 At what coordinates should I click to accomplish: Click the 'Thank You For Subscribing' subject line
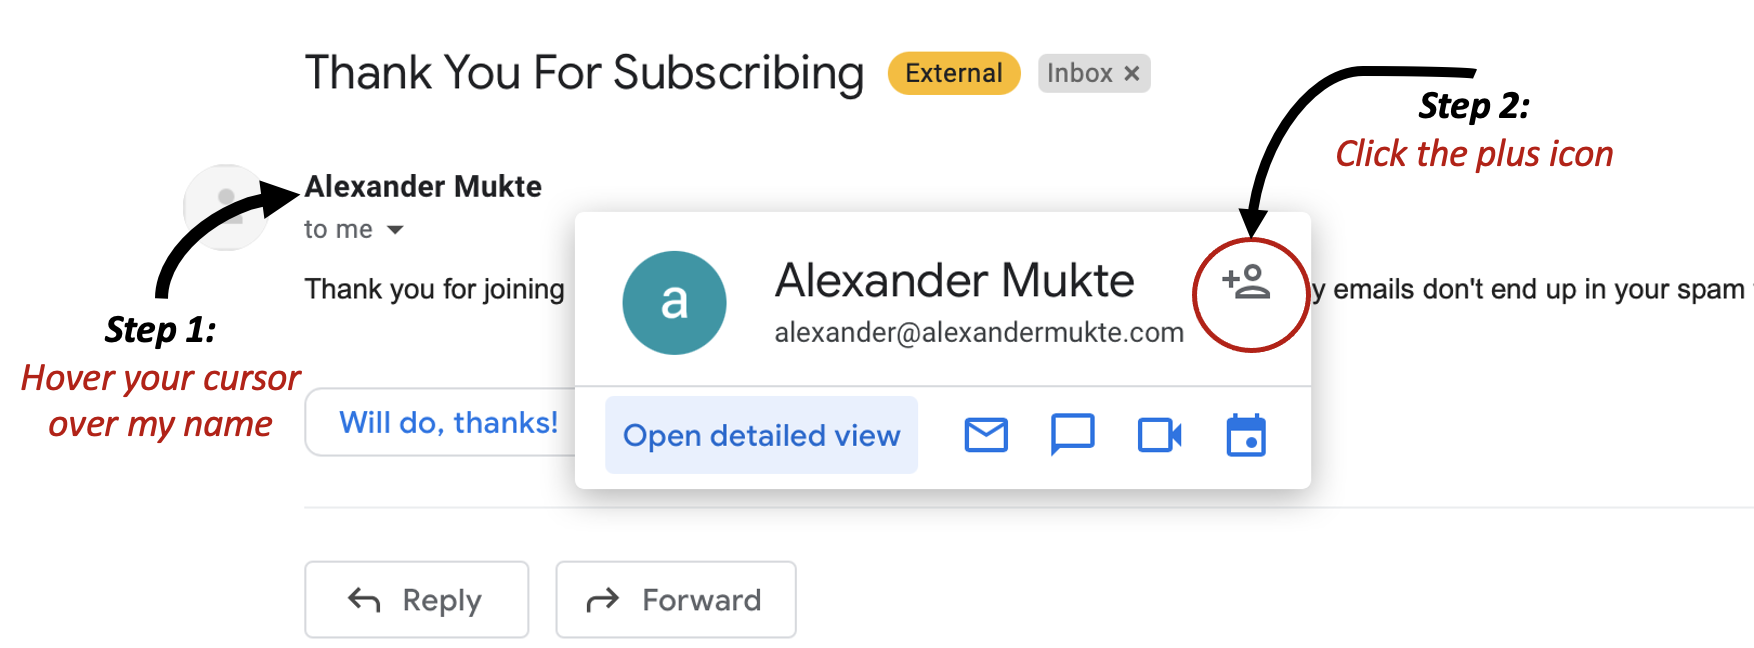click(x=584, y=73)
